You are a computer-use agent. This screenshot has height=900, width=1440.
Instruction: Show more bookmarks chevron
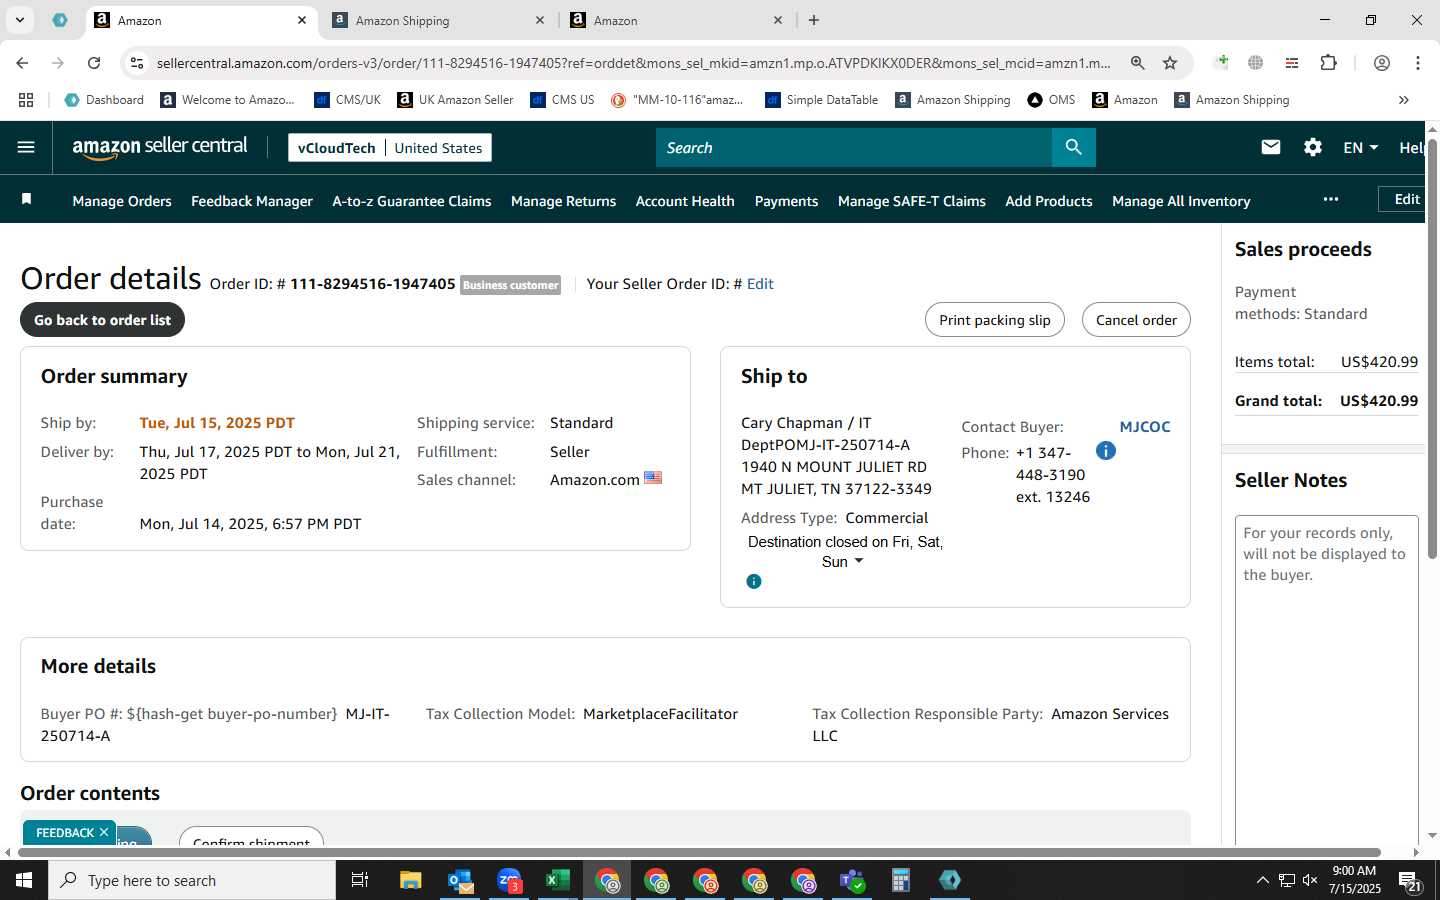pyautogui.click(x=1404, y=100)
